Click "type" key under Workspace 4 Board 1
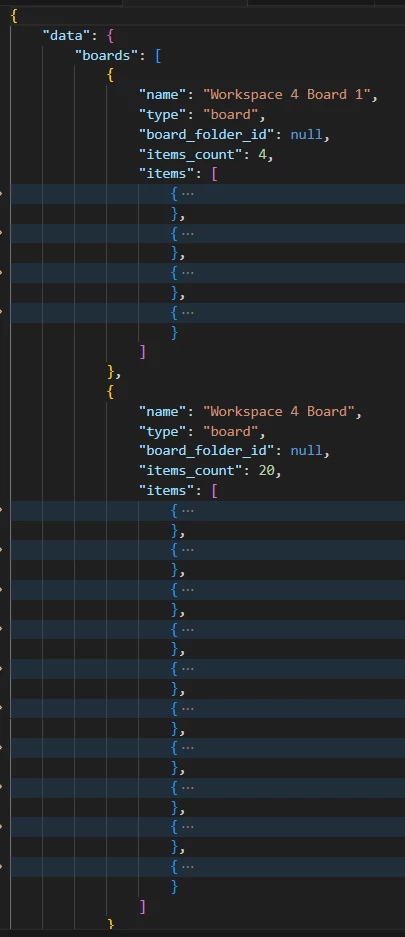 click(x=162, y=115)
